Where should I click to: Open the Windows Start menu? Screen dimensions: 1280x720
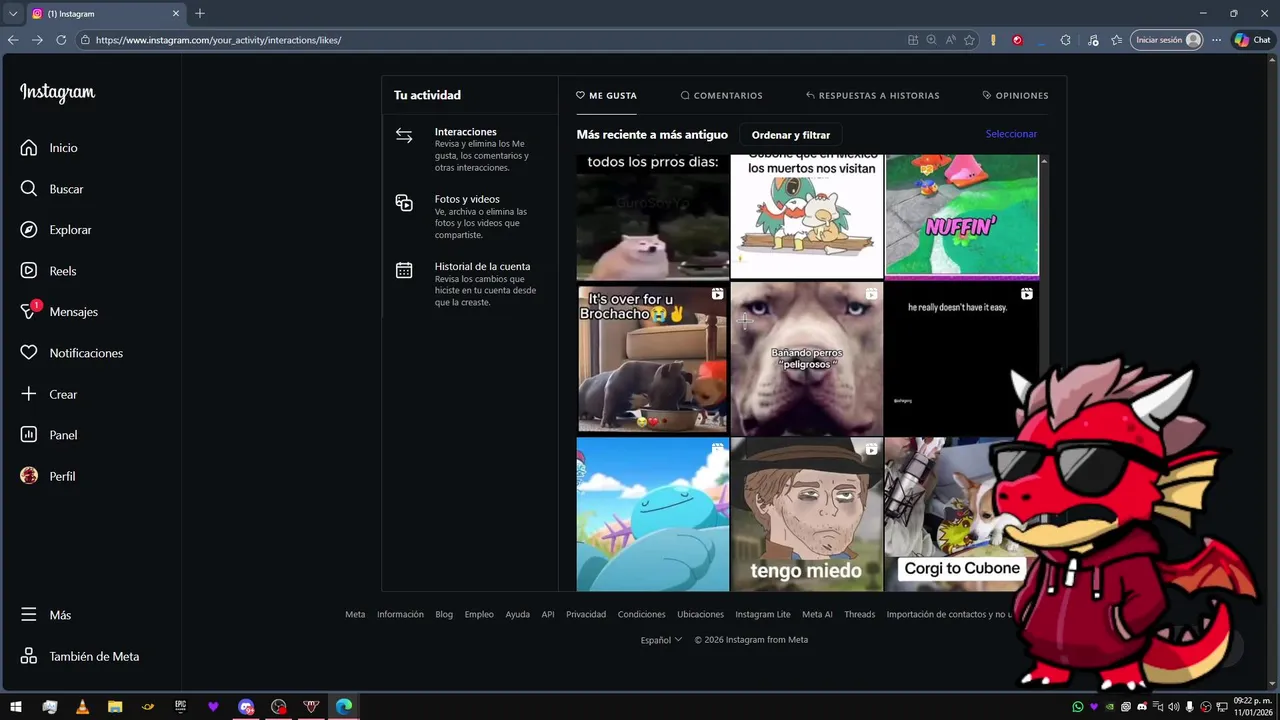16,707
